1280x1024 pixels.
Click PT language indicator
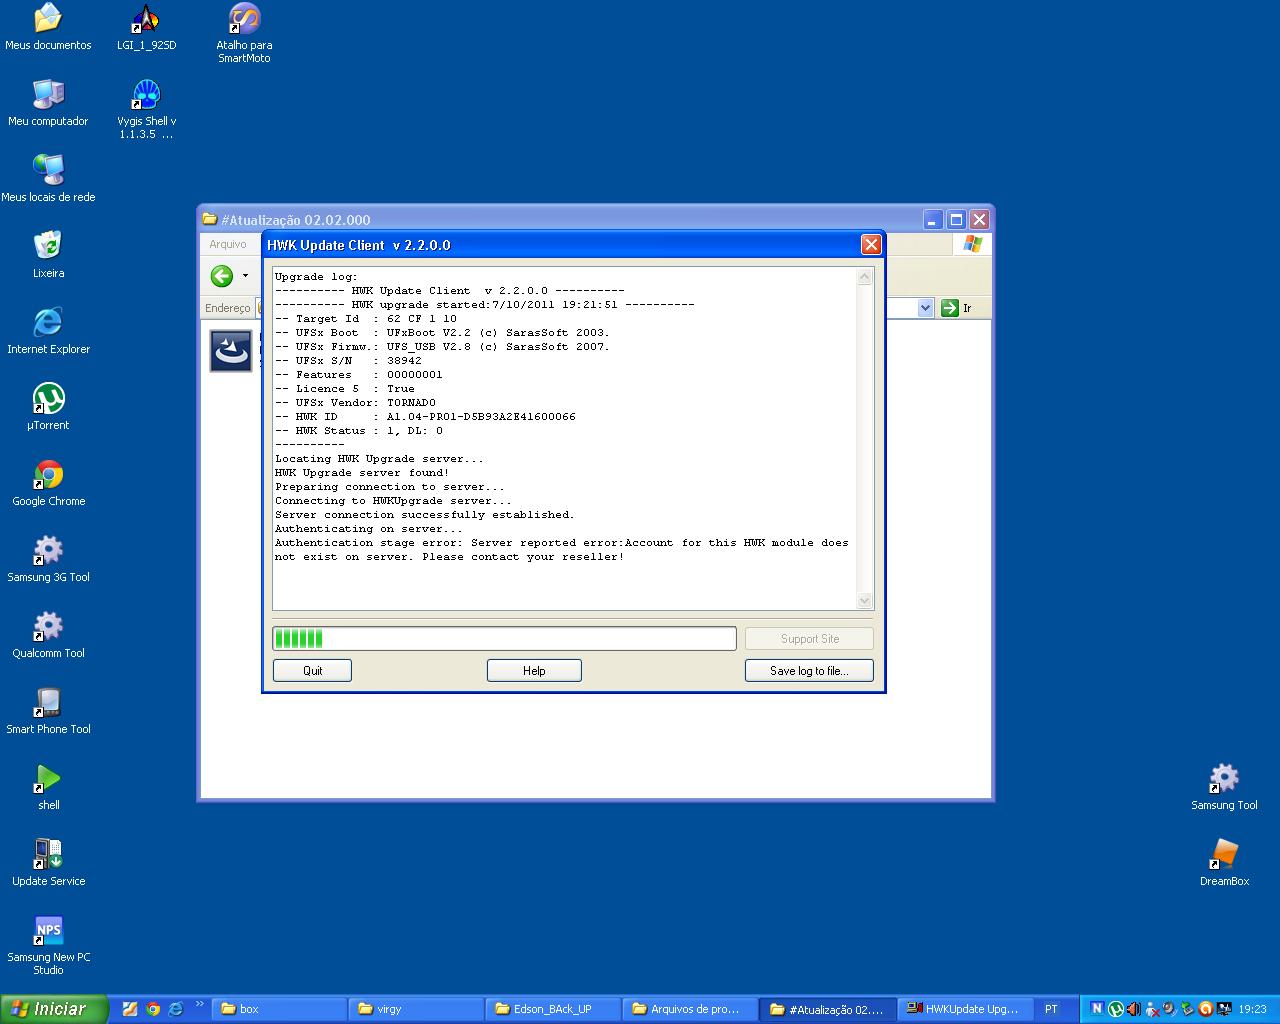click(x=1051, y=1009)
